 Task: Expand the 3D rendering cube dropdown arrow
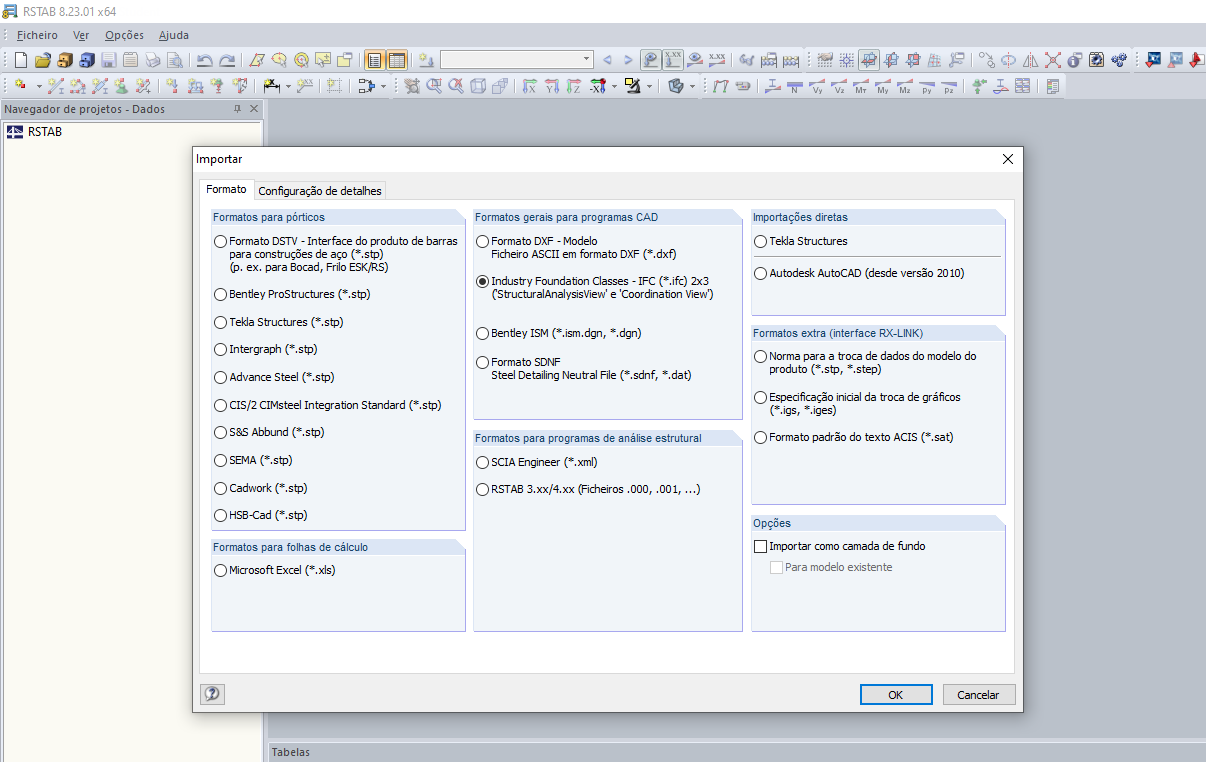(x=692, y=86)
